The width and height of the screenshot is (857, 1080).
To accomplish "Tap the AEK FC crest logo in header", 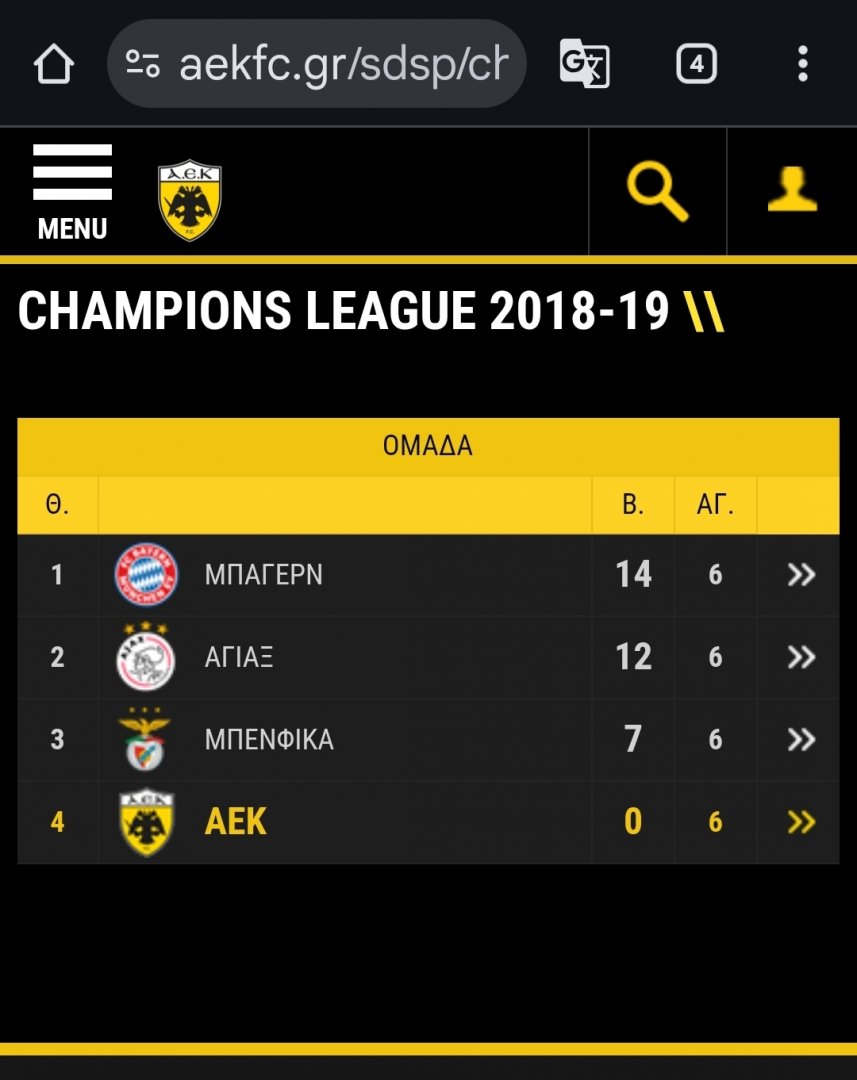I will (190, 200).
